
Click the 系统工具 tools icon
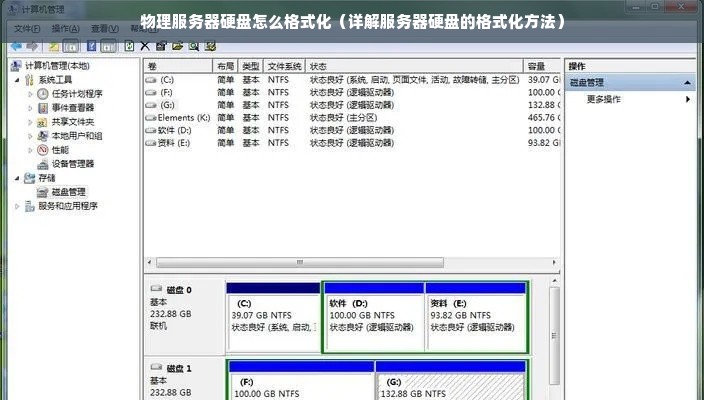pyautogui.click(x=29, y=80)
